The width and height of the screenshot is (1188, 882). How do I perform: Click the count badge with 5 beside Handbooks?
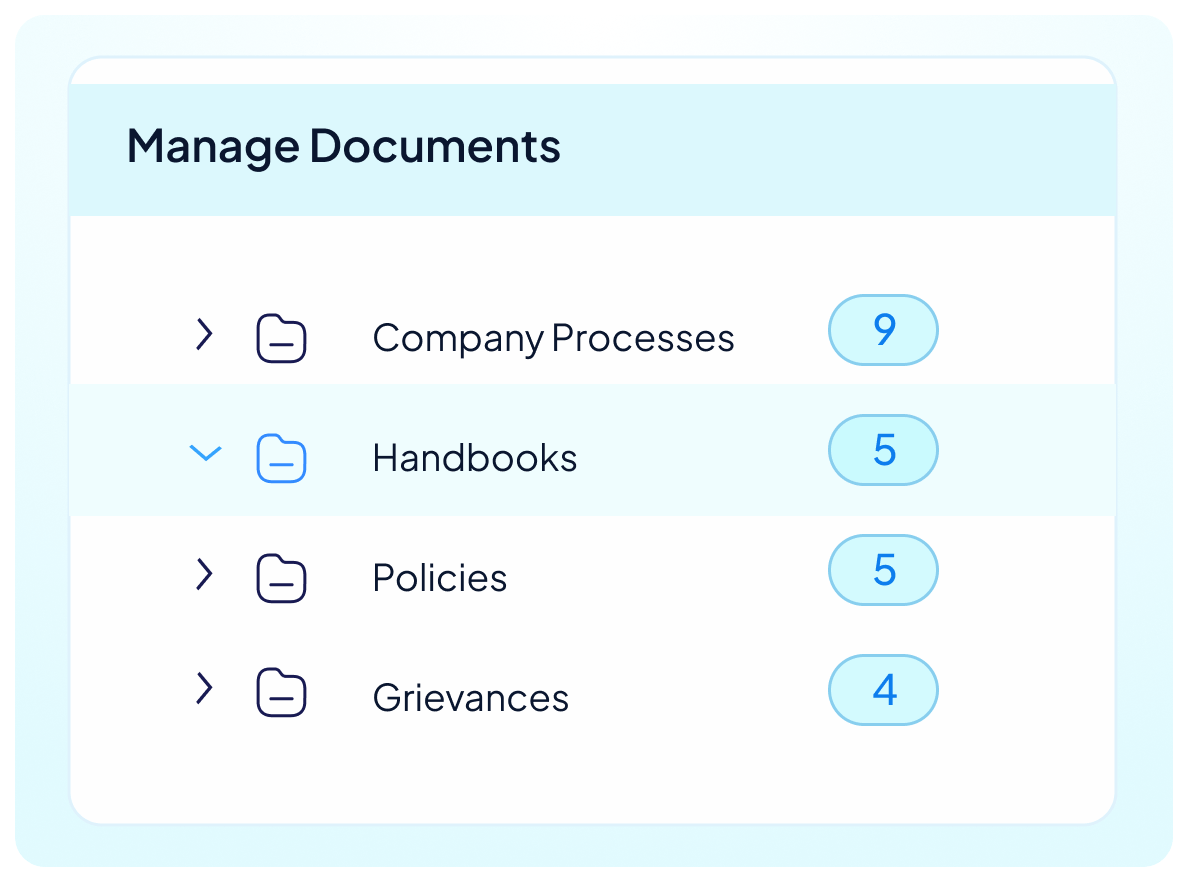(x=883, y=450)
